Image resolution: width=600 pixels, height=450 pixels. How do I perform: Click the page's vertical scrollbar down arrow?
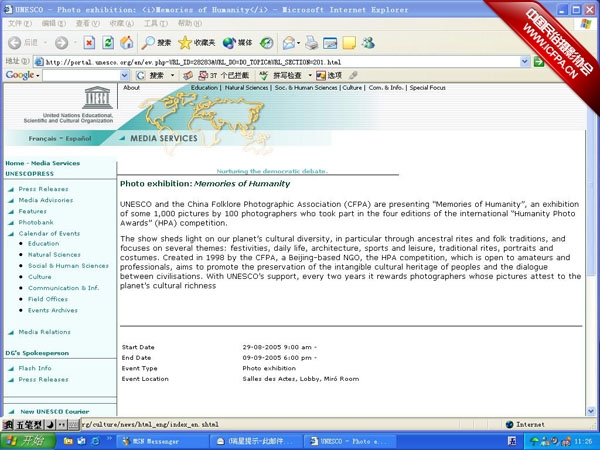pyautogui.click(x=590, y=411)
